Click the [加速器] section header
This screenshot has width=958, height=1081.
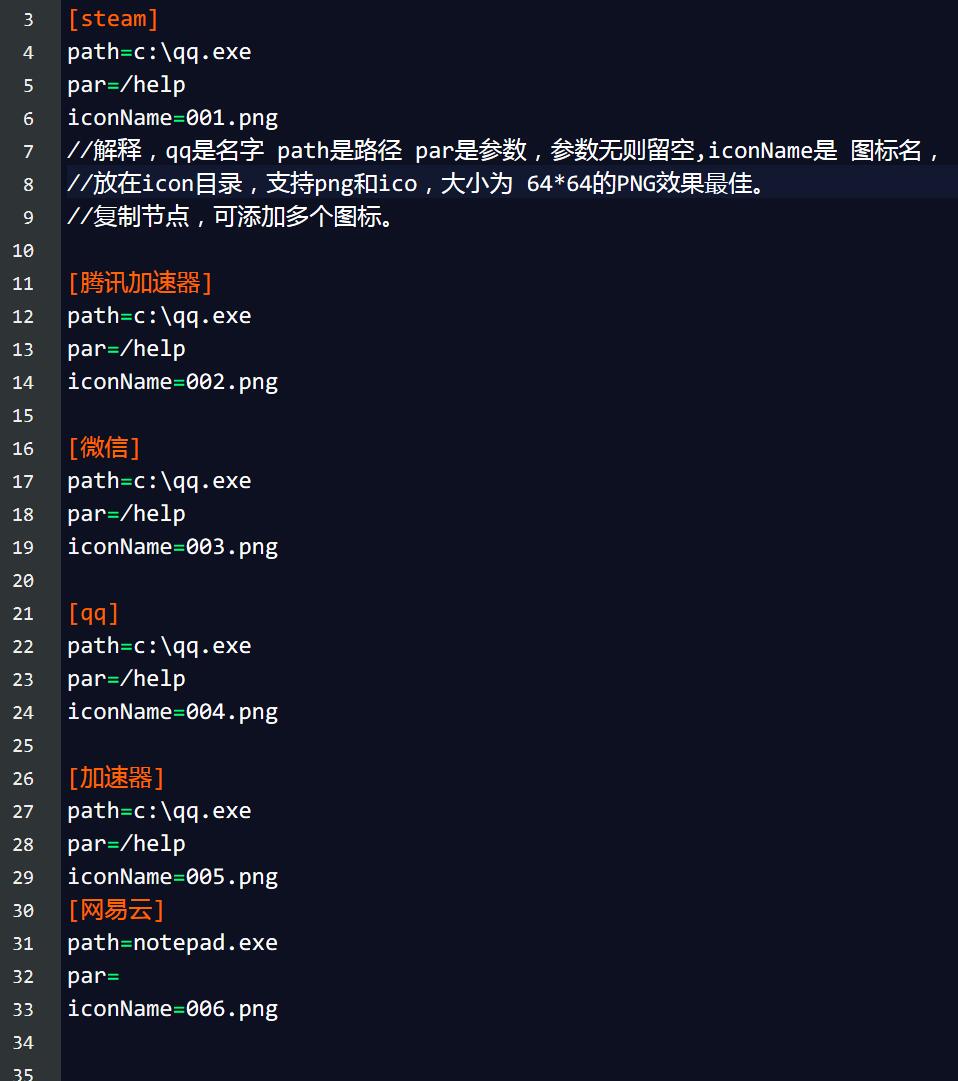pos(116,778)
